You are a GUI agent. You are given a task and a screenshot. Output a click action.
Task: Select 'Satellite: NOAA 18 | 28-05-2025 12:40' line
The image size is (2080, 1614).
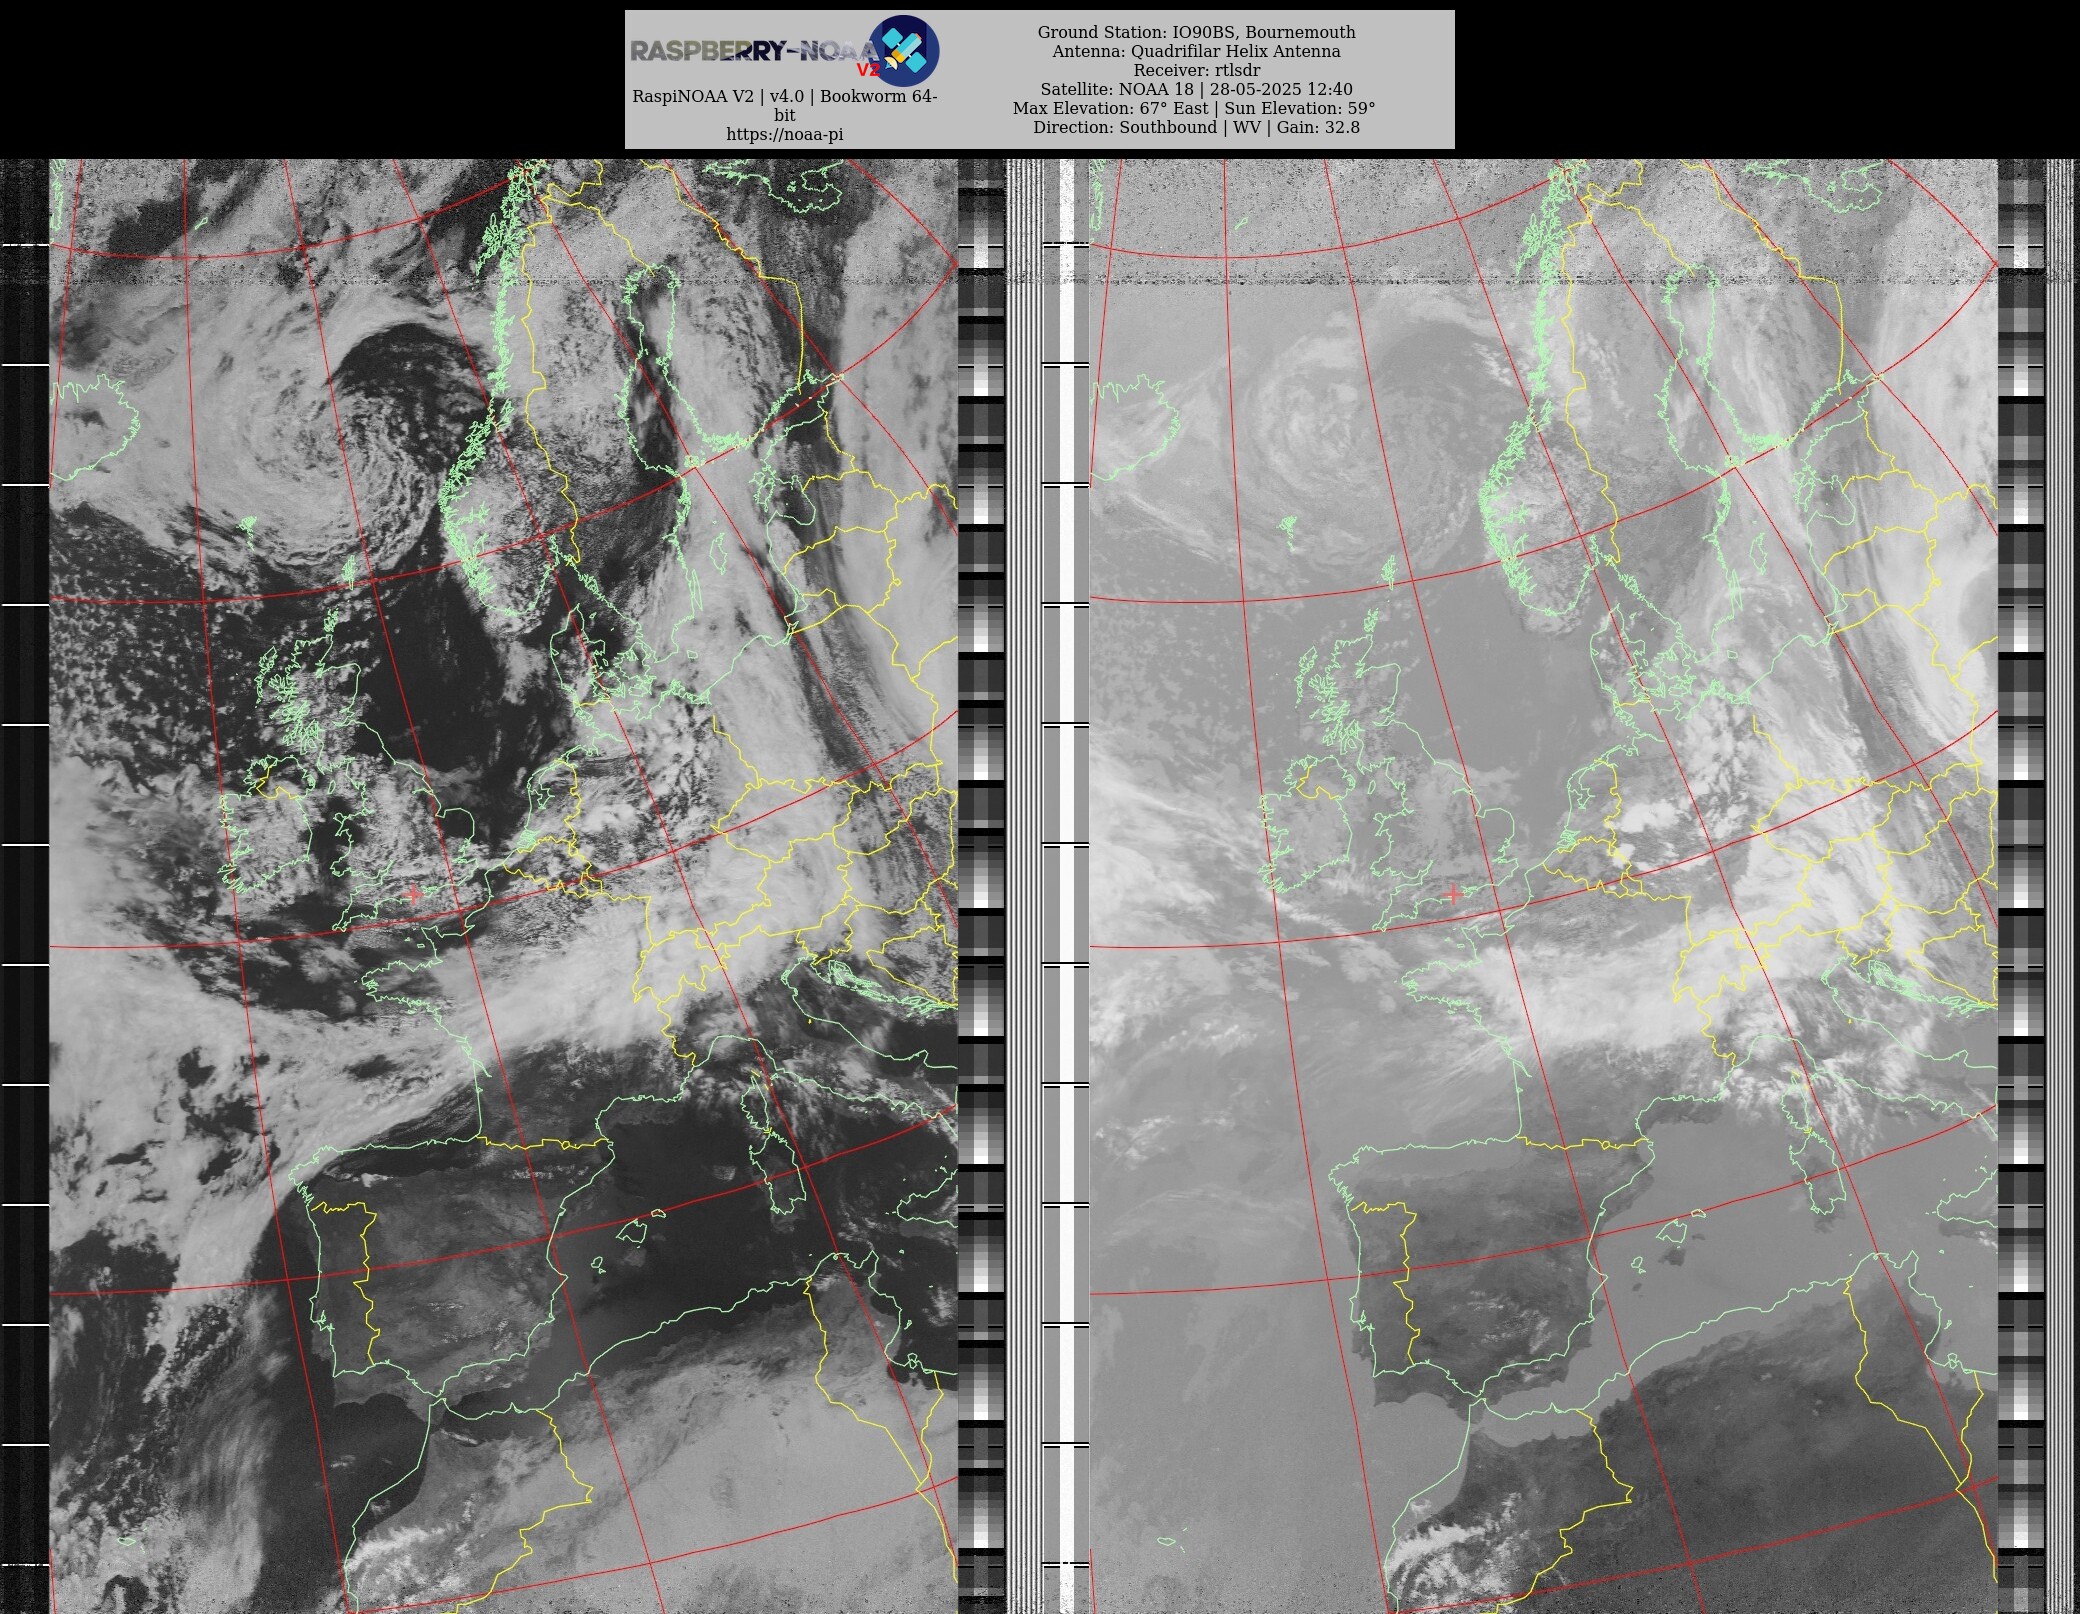(1196, 89)
